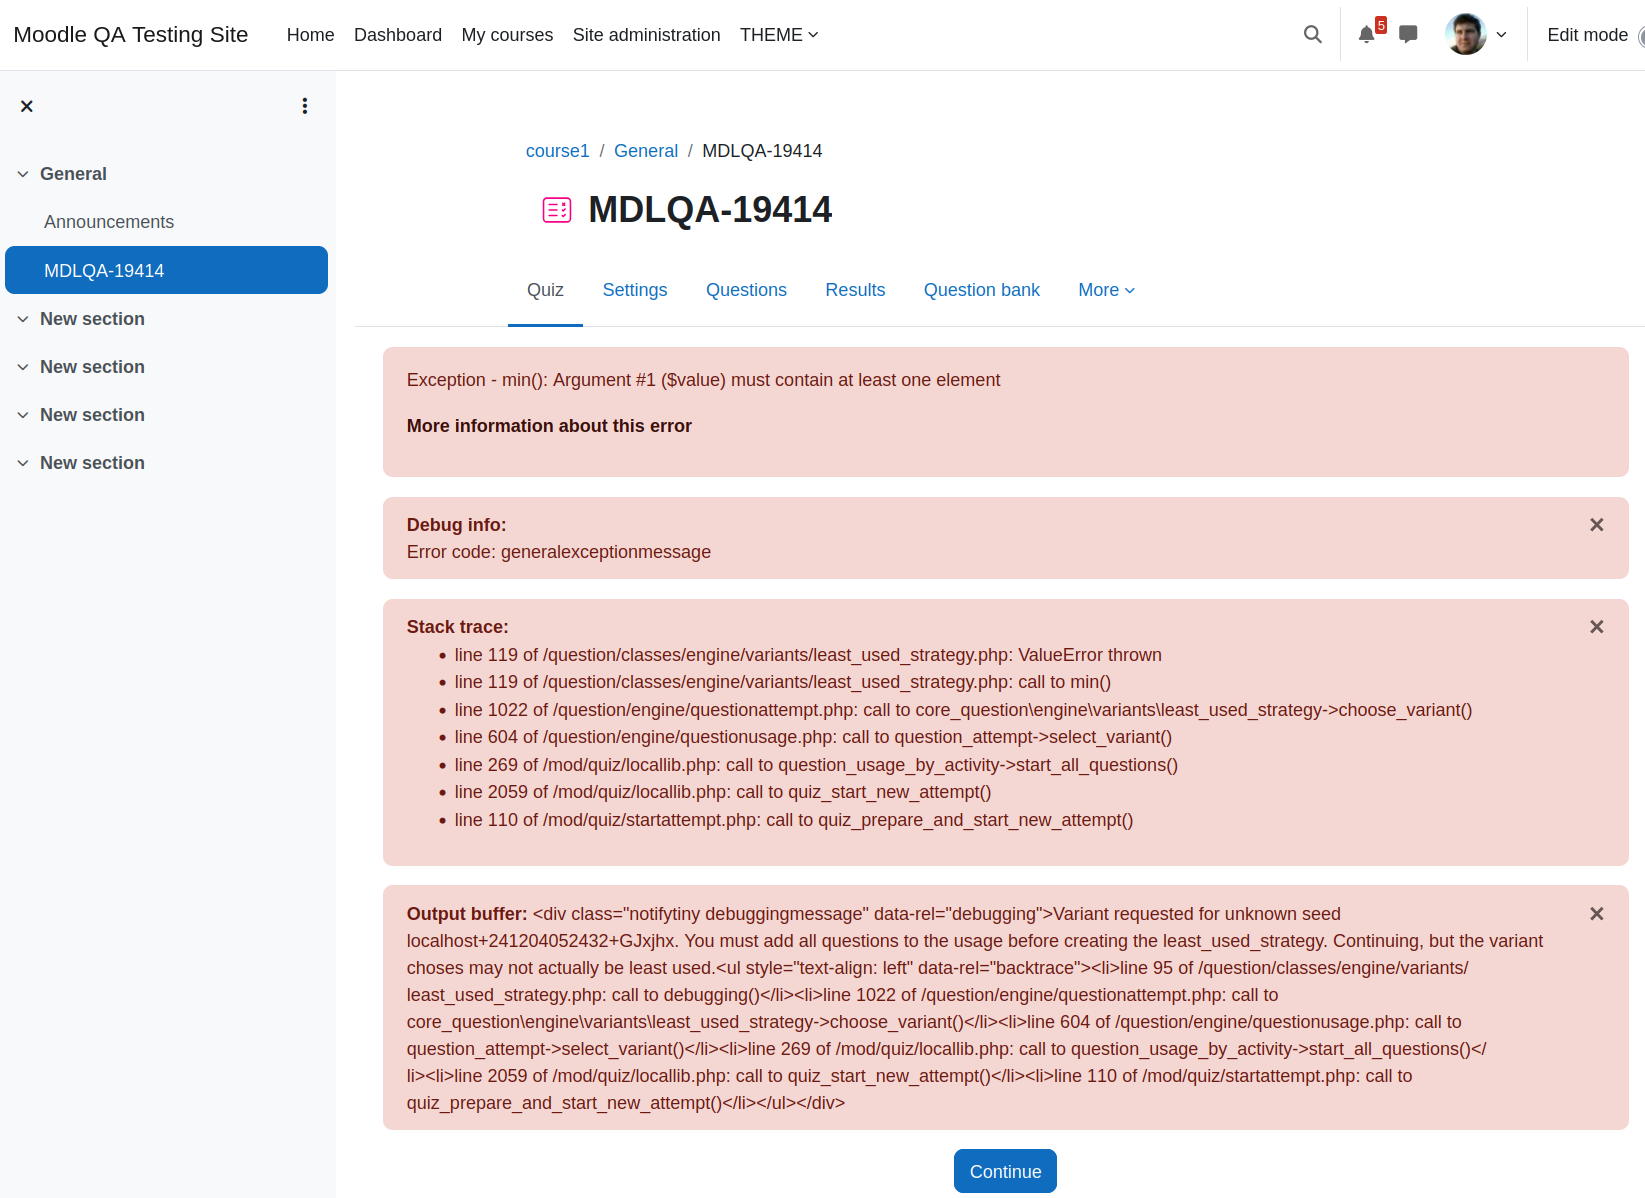
Task: Dismiss the Stack trace alert
Action: [1597, 627]
